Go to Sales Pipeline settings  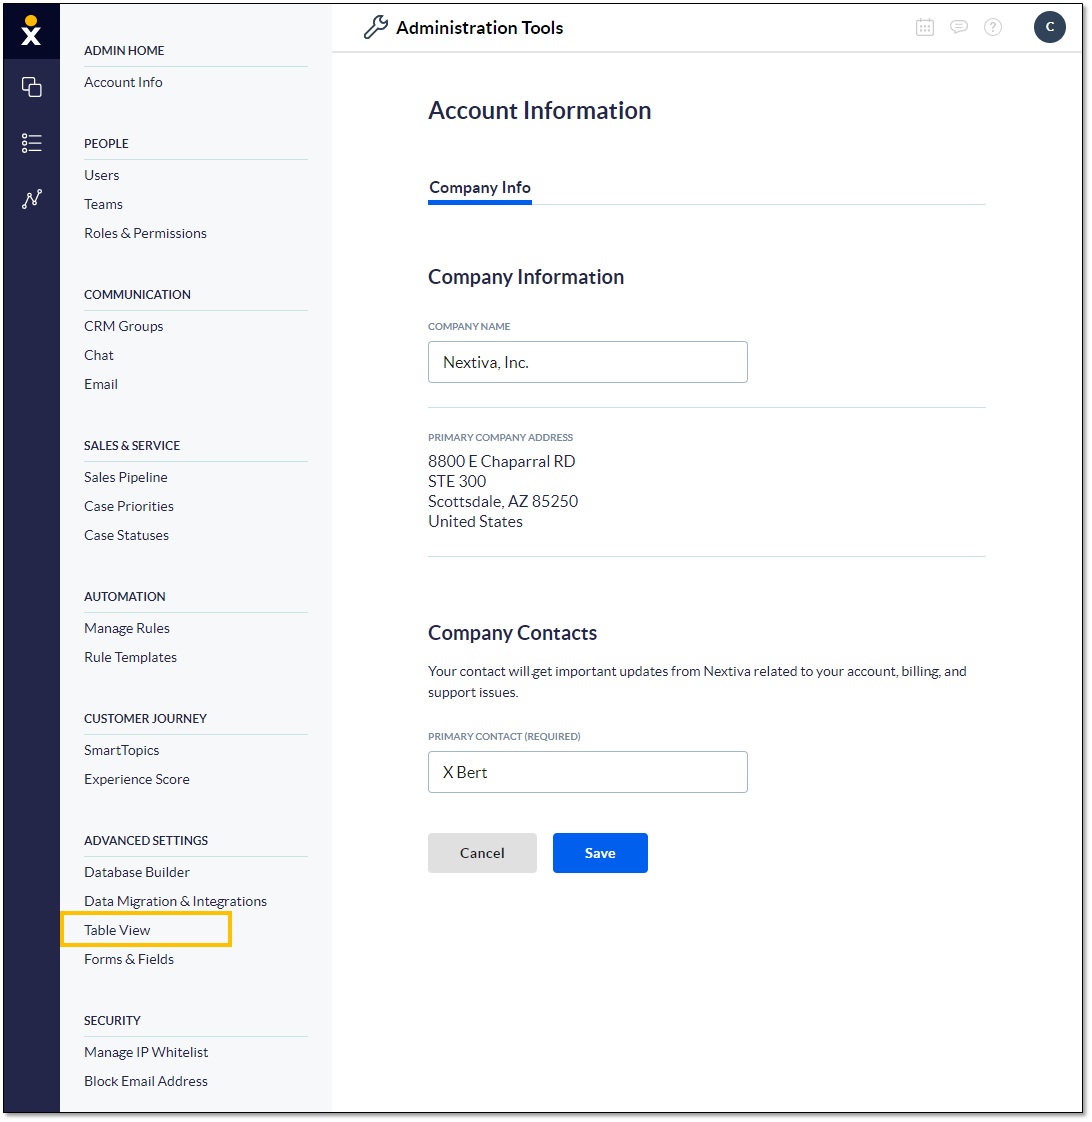click(x=126, y=477)
